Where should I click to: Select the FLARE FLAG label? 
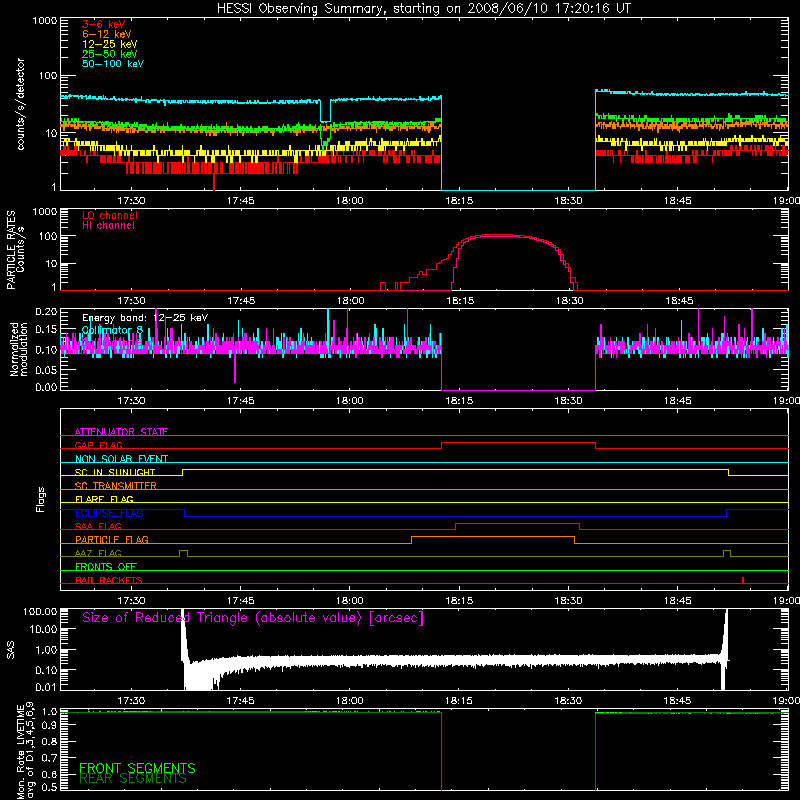tap(104, 499)
